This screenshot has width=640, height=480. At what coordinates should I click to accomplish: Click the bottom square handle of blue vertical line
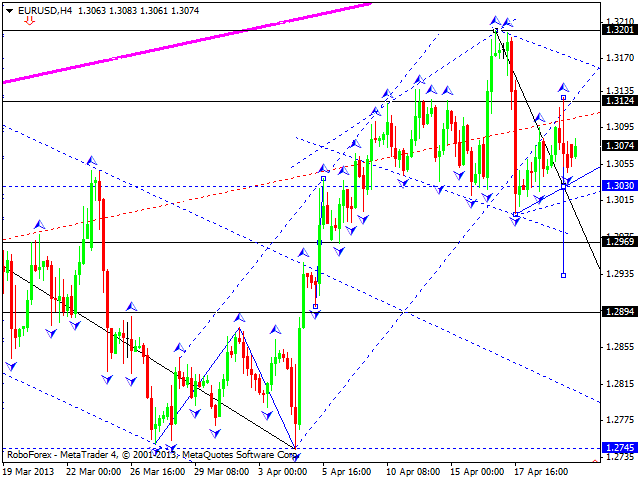(x=564, y=274)
